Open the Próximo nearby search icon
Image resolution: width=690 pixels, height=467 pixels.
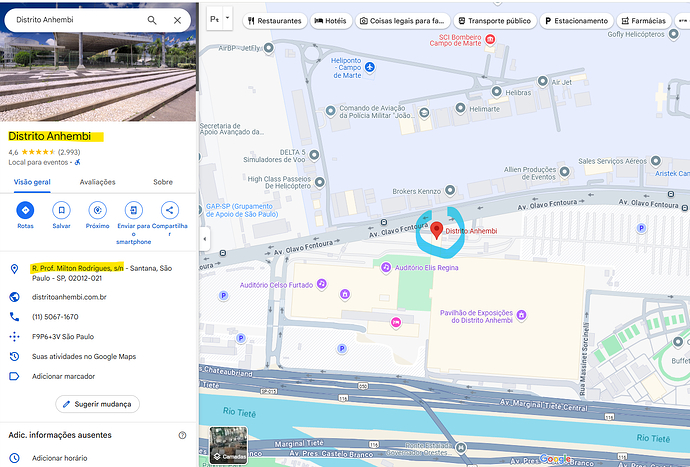(x=97, y=210)
